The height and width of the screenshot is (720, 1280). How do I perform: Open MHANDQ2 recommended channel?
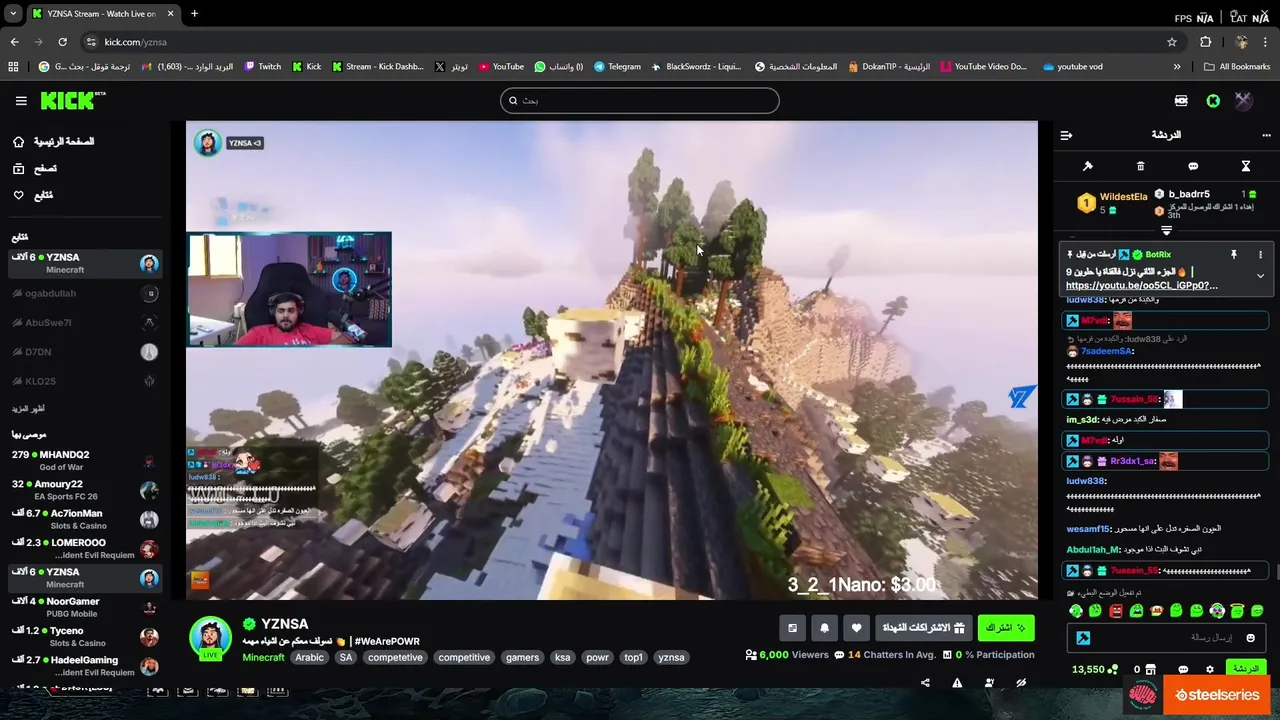(84, 460)
